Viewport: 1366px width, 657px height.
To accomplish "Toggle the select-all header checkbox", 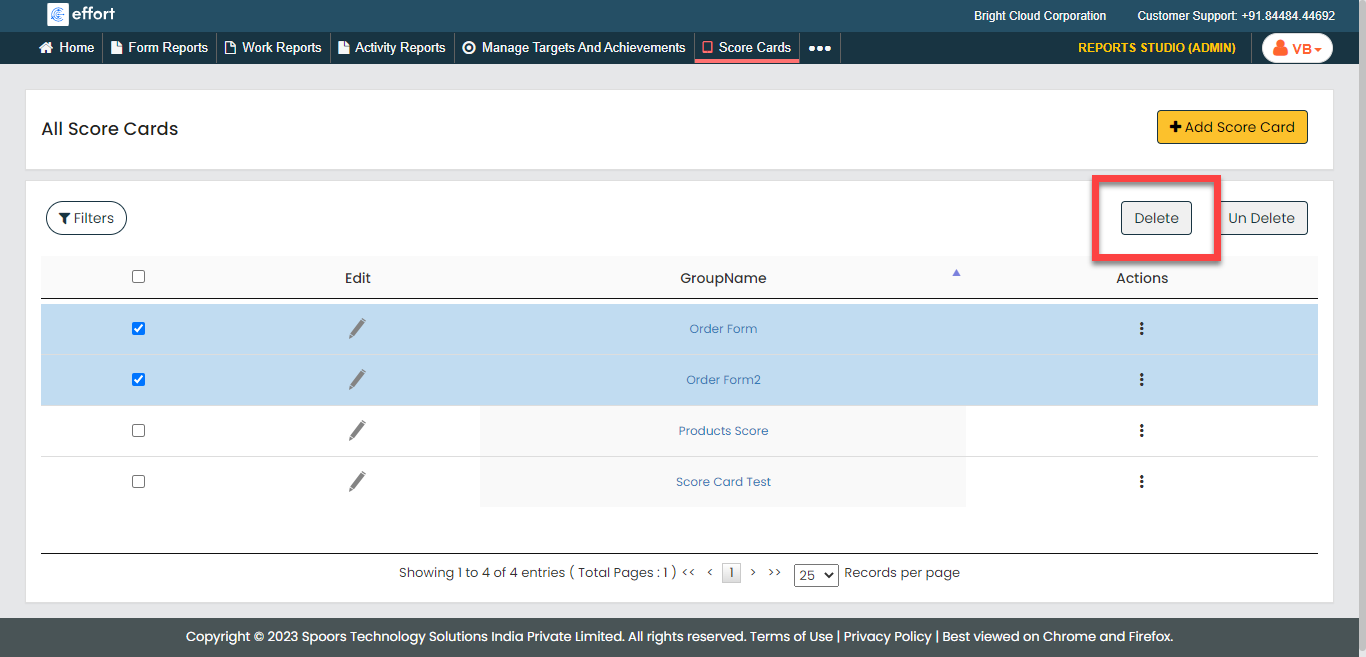I will pyautogui.click(x=138, y=277).
